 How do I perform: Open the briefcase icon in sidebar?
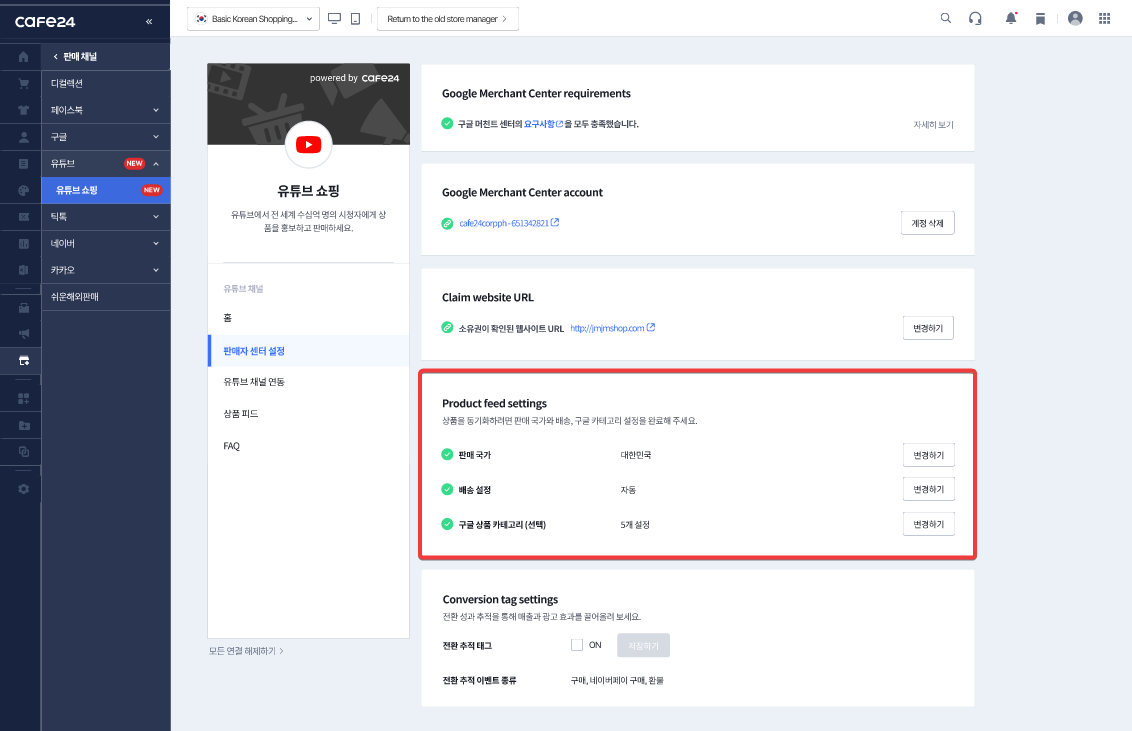click(23, 307)
